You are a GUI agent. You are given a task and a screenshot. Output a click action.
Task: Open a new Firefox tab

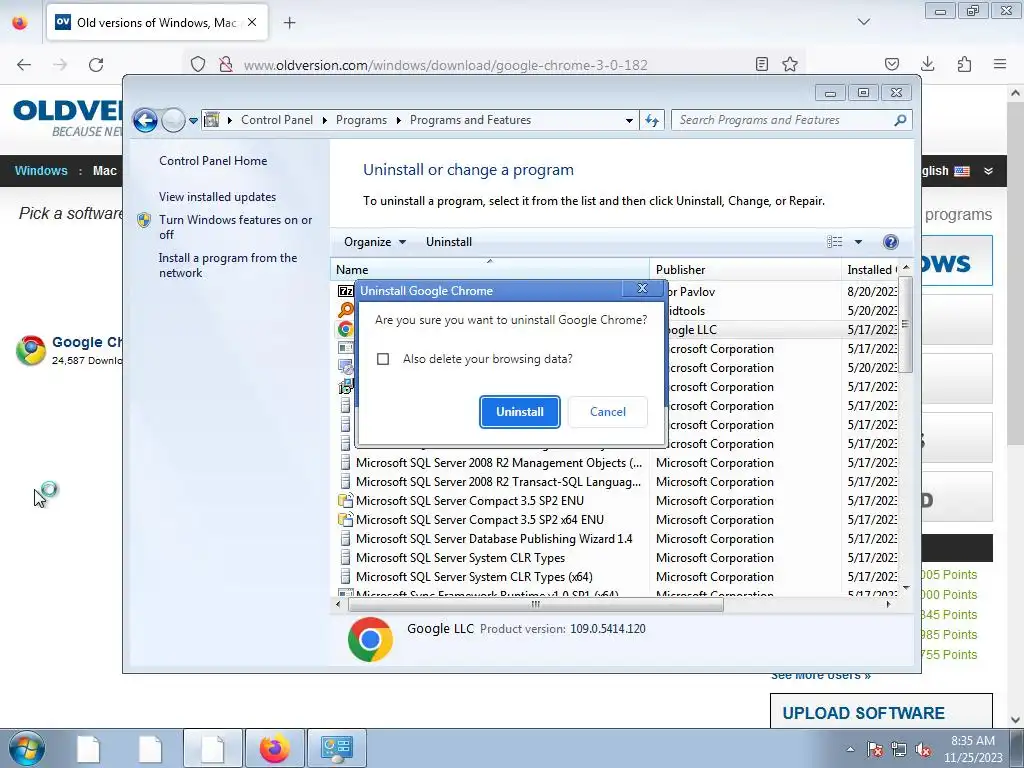289,23
